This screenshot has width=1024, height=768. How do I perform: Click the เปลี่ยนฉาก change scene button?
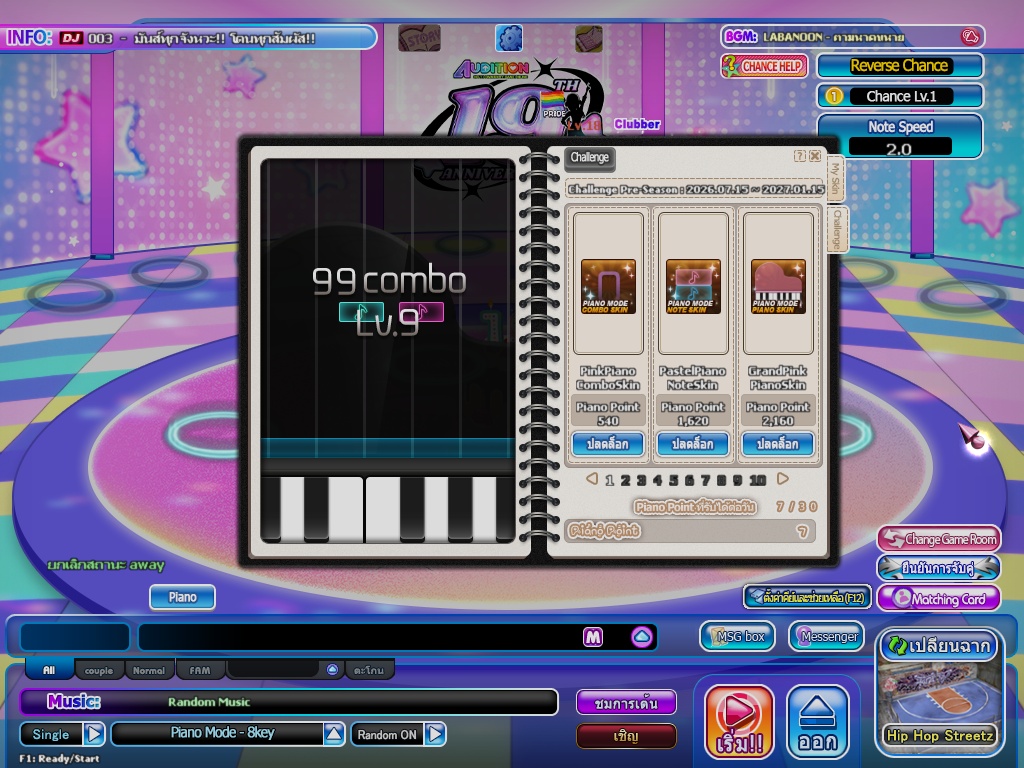pos(938,646)
